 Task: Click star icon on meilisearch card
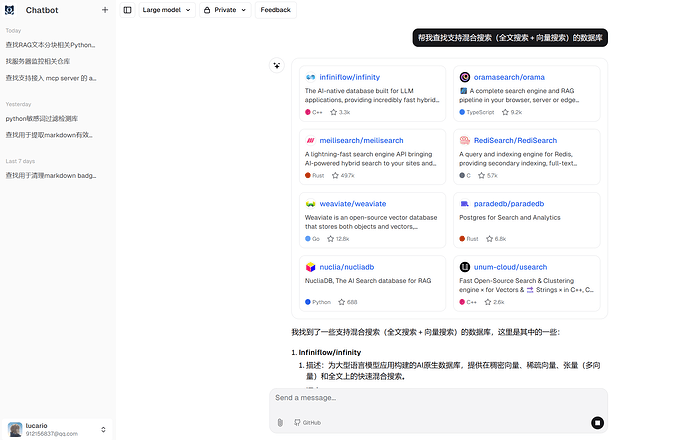335,176
